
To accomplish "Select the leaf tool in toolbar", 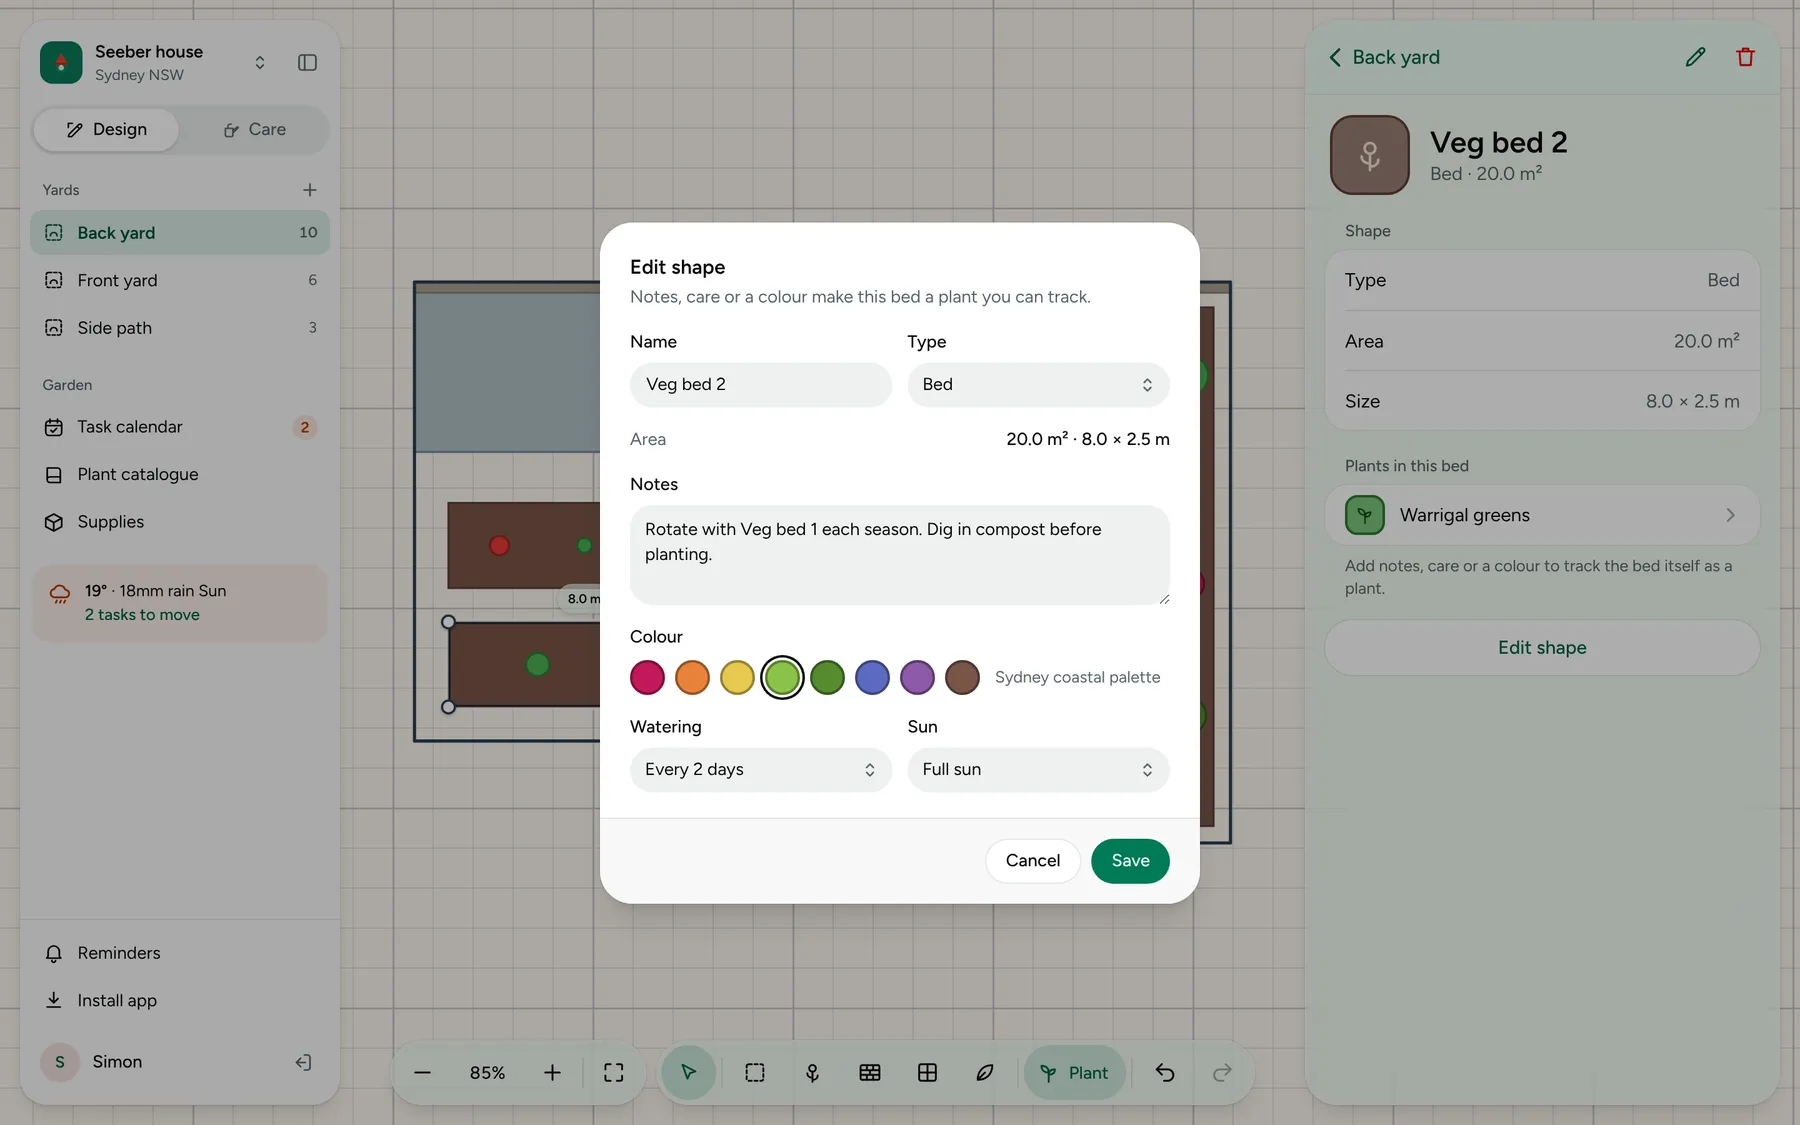I will click(985, 1072).
